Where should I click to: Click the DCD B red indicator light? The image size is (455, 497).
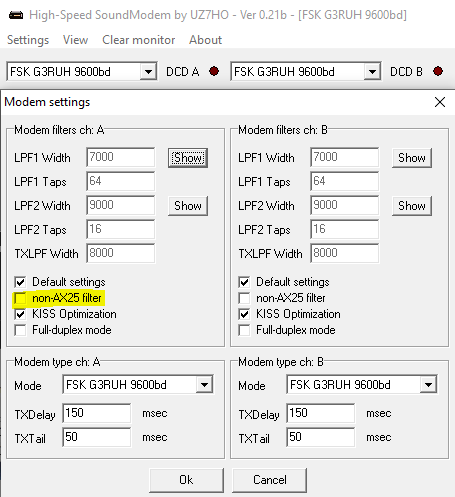438,71
